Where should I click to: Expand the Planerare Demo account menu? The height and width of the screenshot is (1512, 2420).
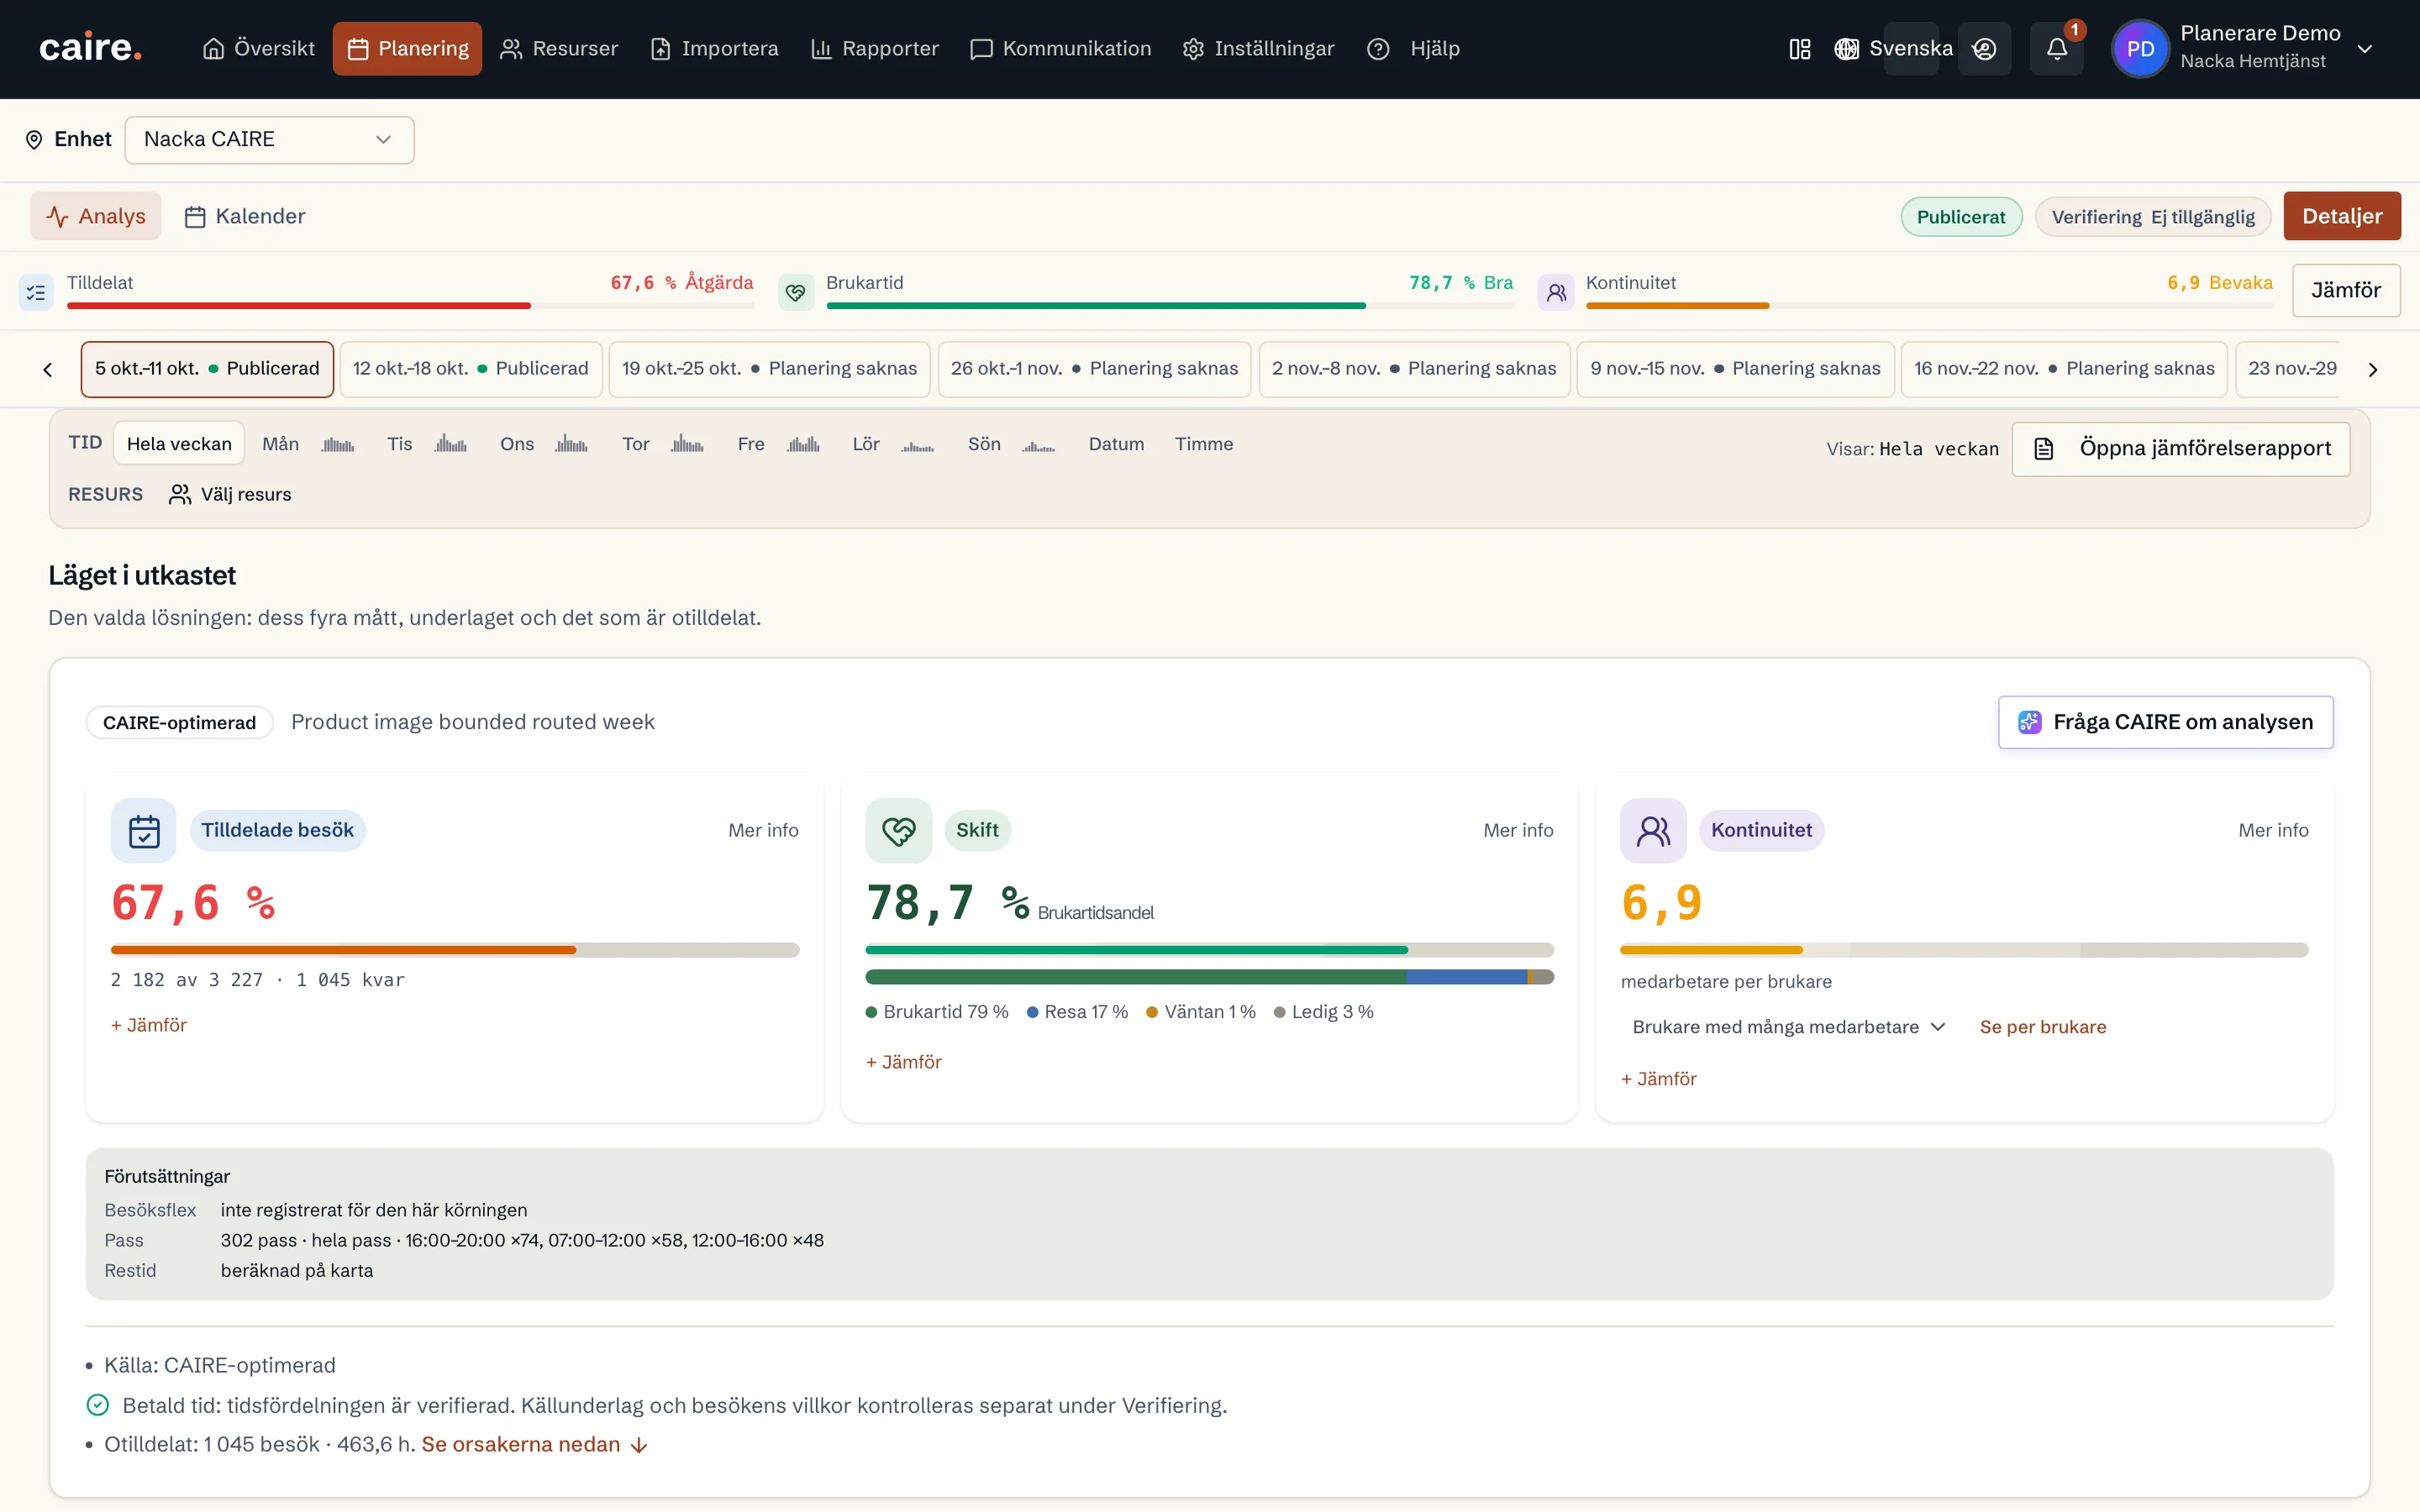(x=2364, y=49)
